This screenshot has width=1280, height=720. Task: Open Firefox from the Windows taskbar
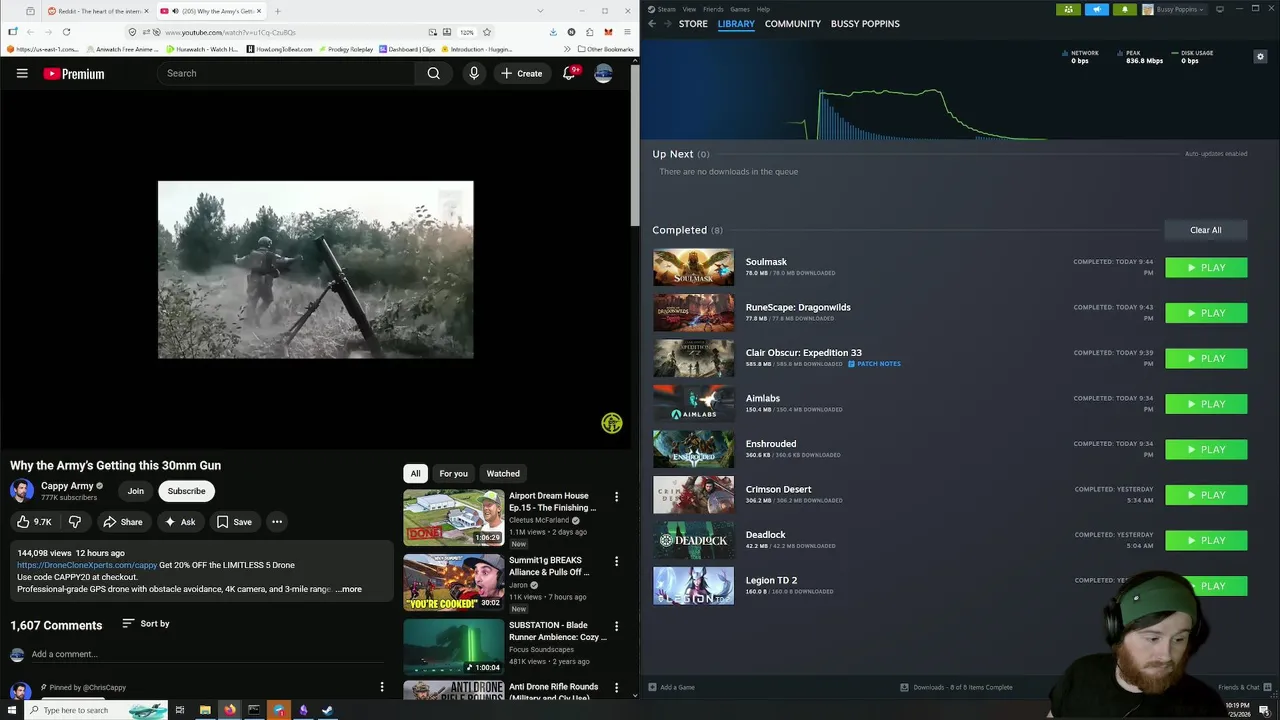[x=229, y=710]
